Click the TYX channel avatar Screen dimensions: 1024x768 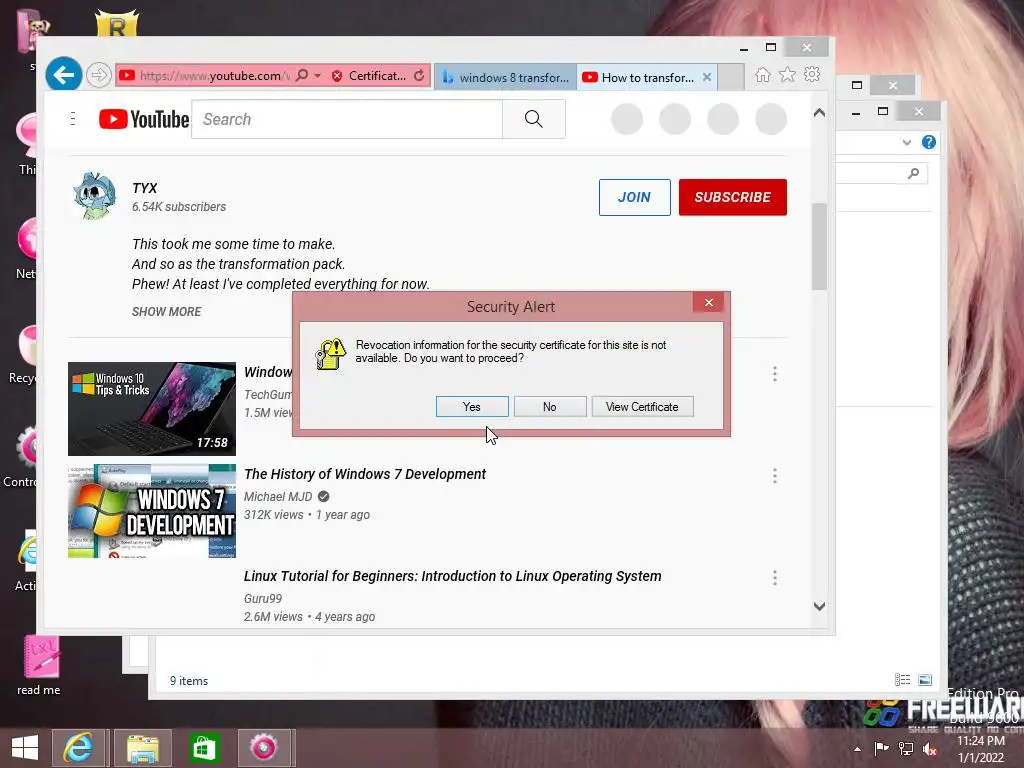[95, 196]
